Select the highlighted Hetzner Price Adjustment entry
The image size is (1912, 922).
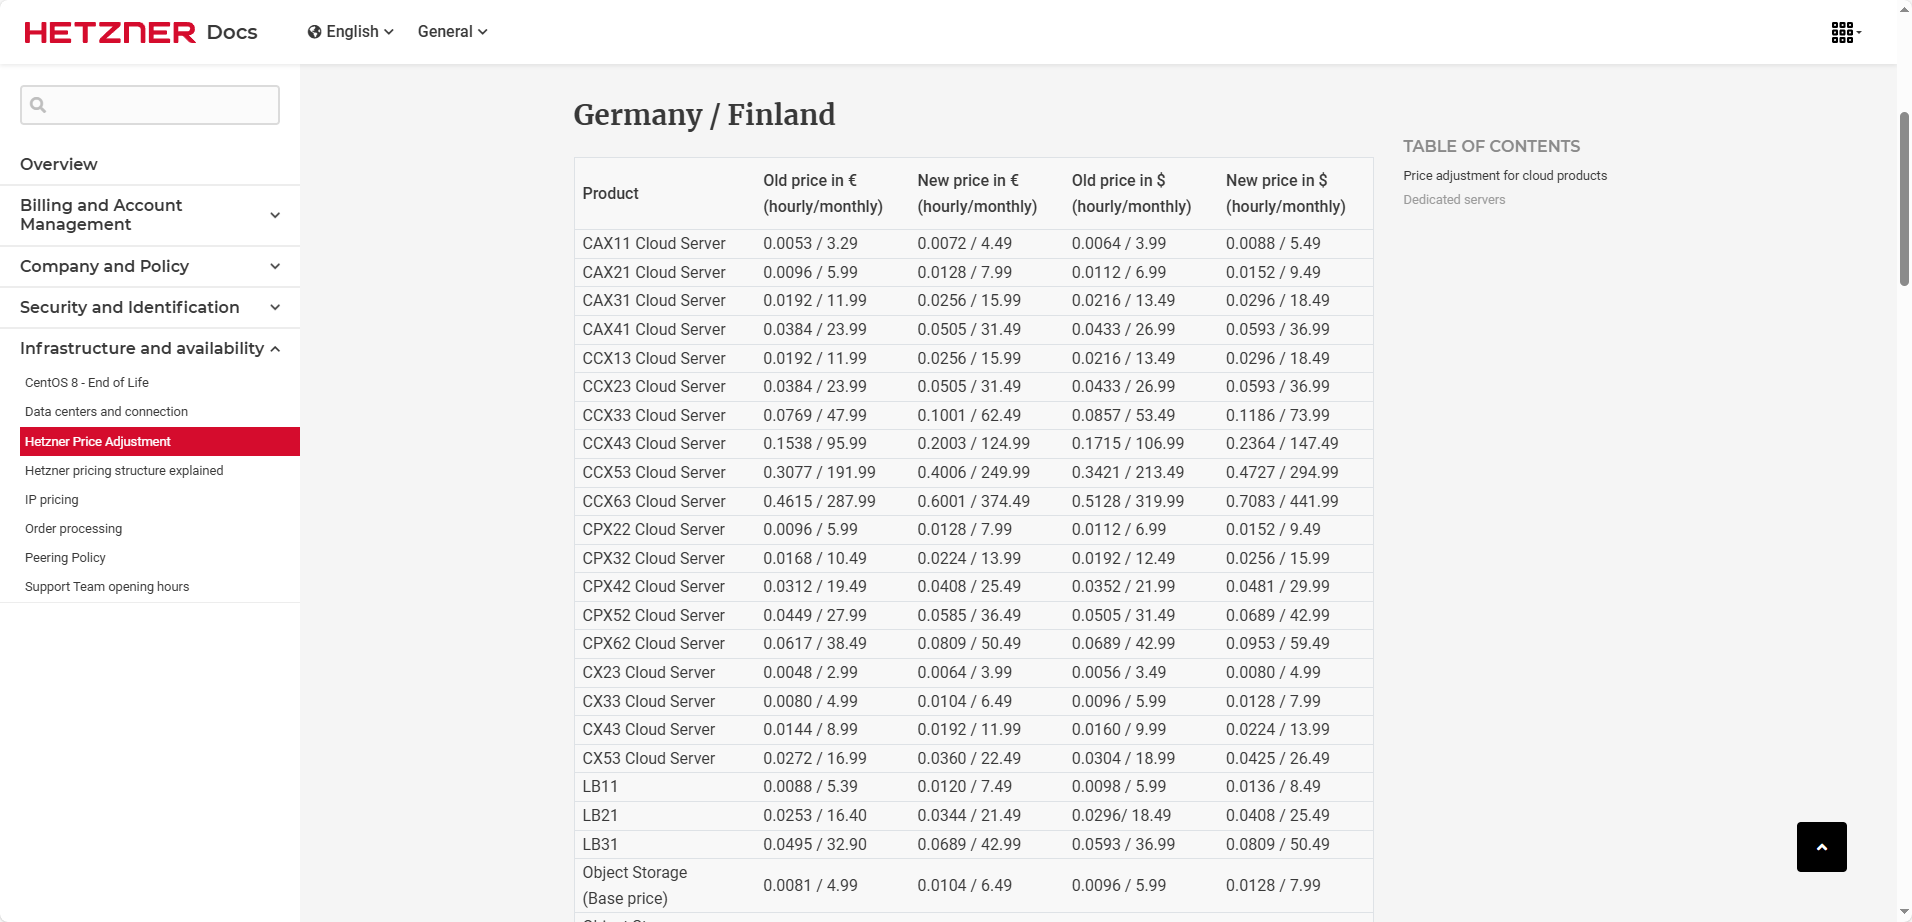97,441
